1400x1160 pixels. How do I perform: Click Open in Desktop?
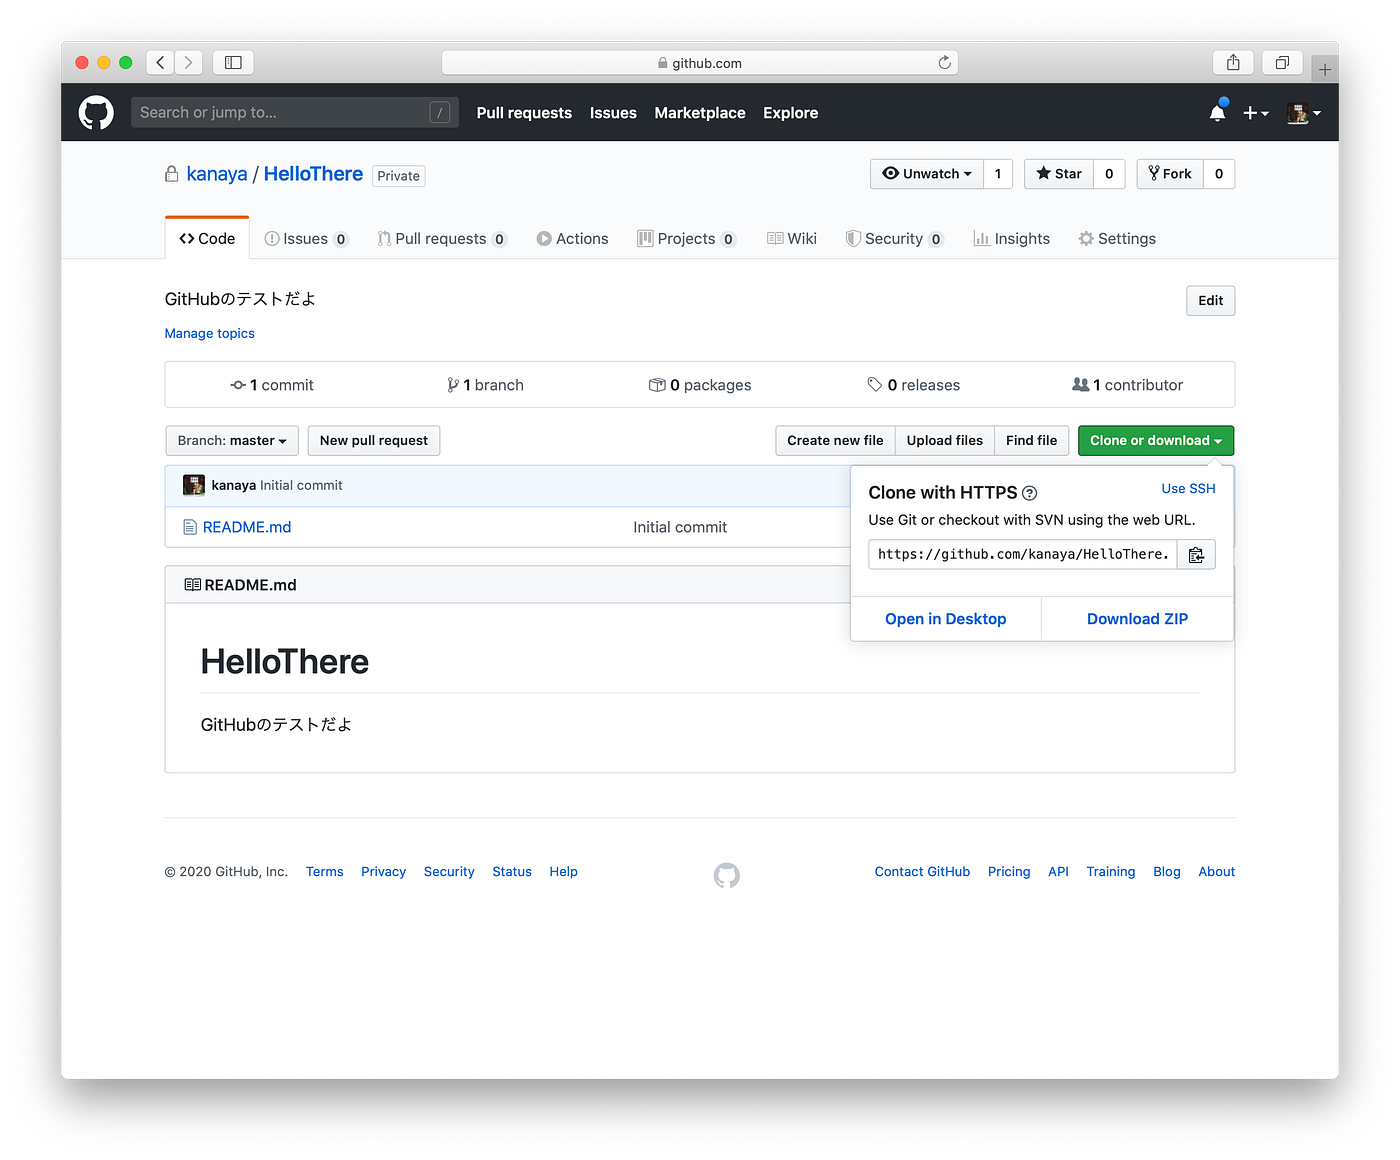click(x=946, y=619)
